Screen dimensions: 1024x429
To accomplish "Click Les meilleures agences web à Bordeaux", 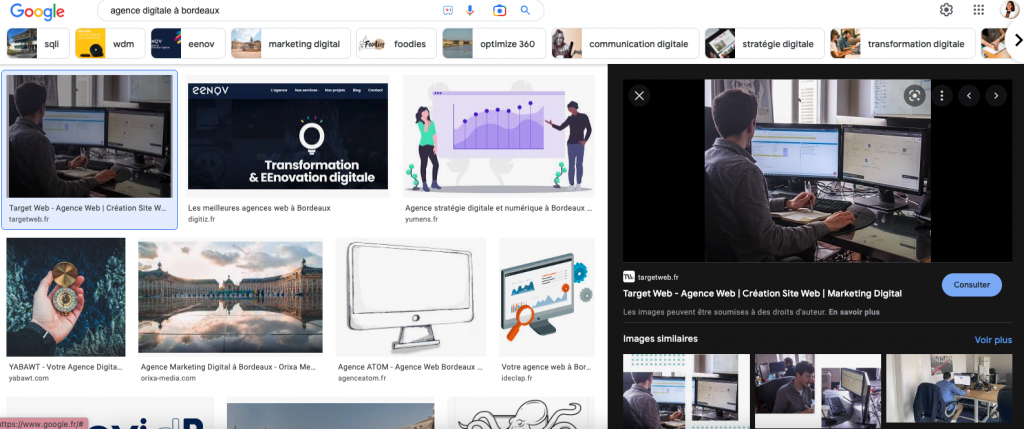I will [x=259, y=208].
